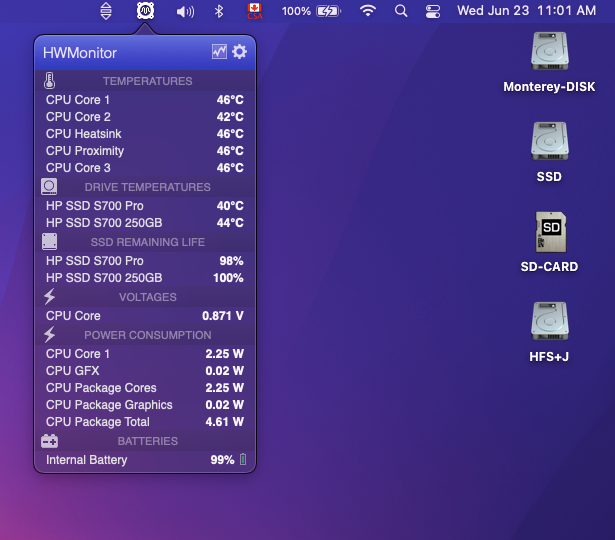The height and width of the screenshot is (540, 615).
Task: Click the Monterey-DISK label text
Action: 549,86
